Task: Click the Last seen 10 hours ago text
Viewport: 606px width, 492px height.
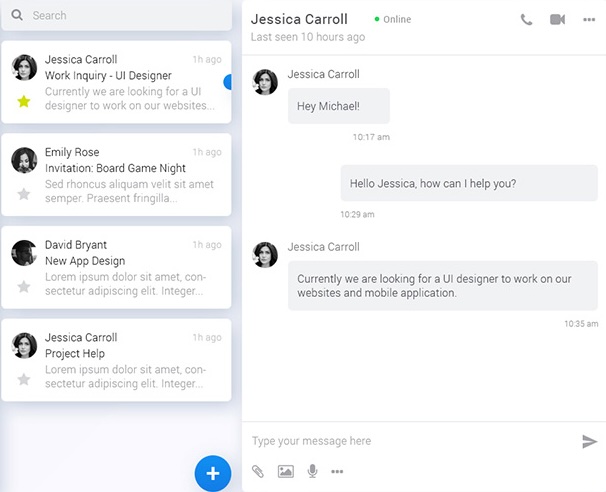Action: point(308,37)
